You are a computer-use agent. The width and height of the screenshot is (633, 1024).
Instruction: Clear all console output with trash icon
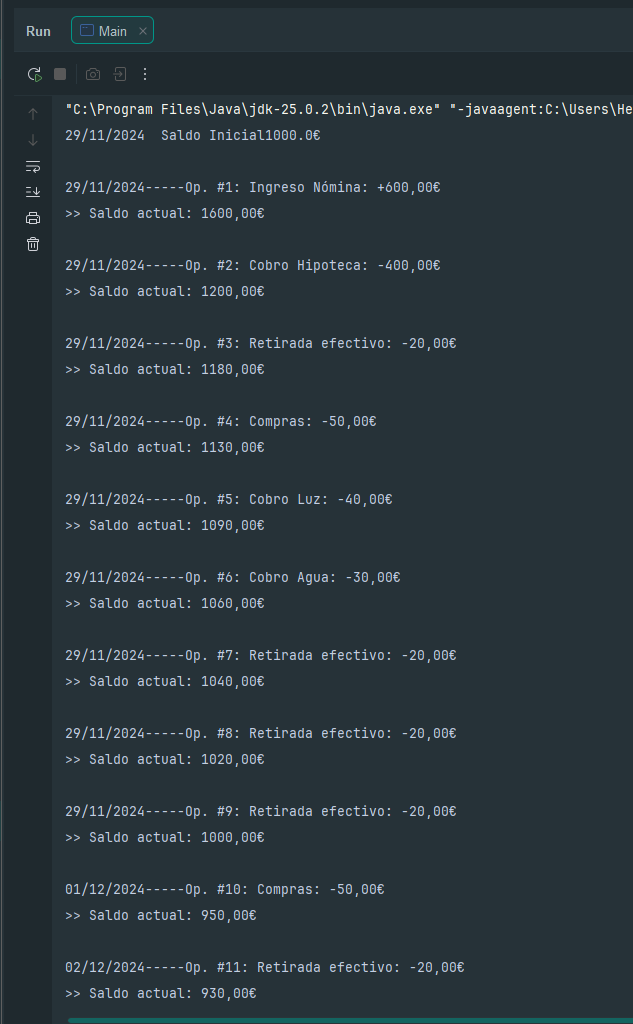tap(33, 244)
